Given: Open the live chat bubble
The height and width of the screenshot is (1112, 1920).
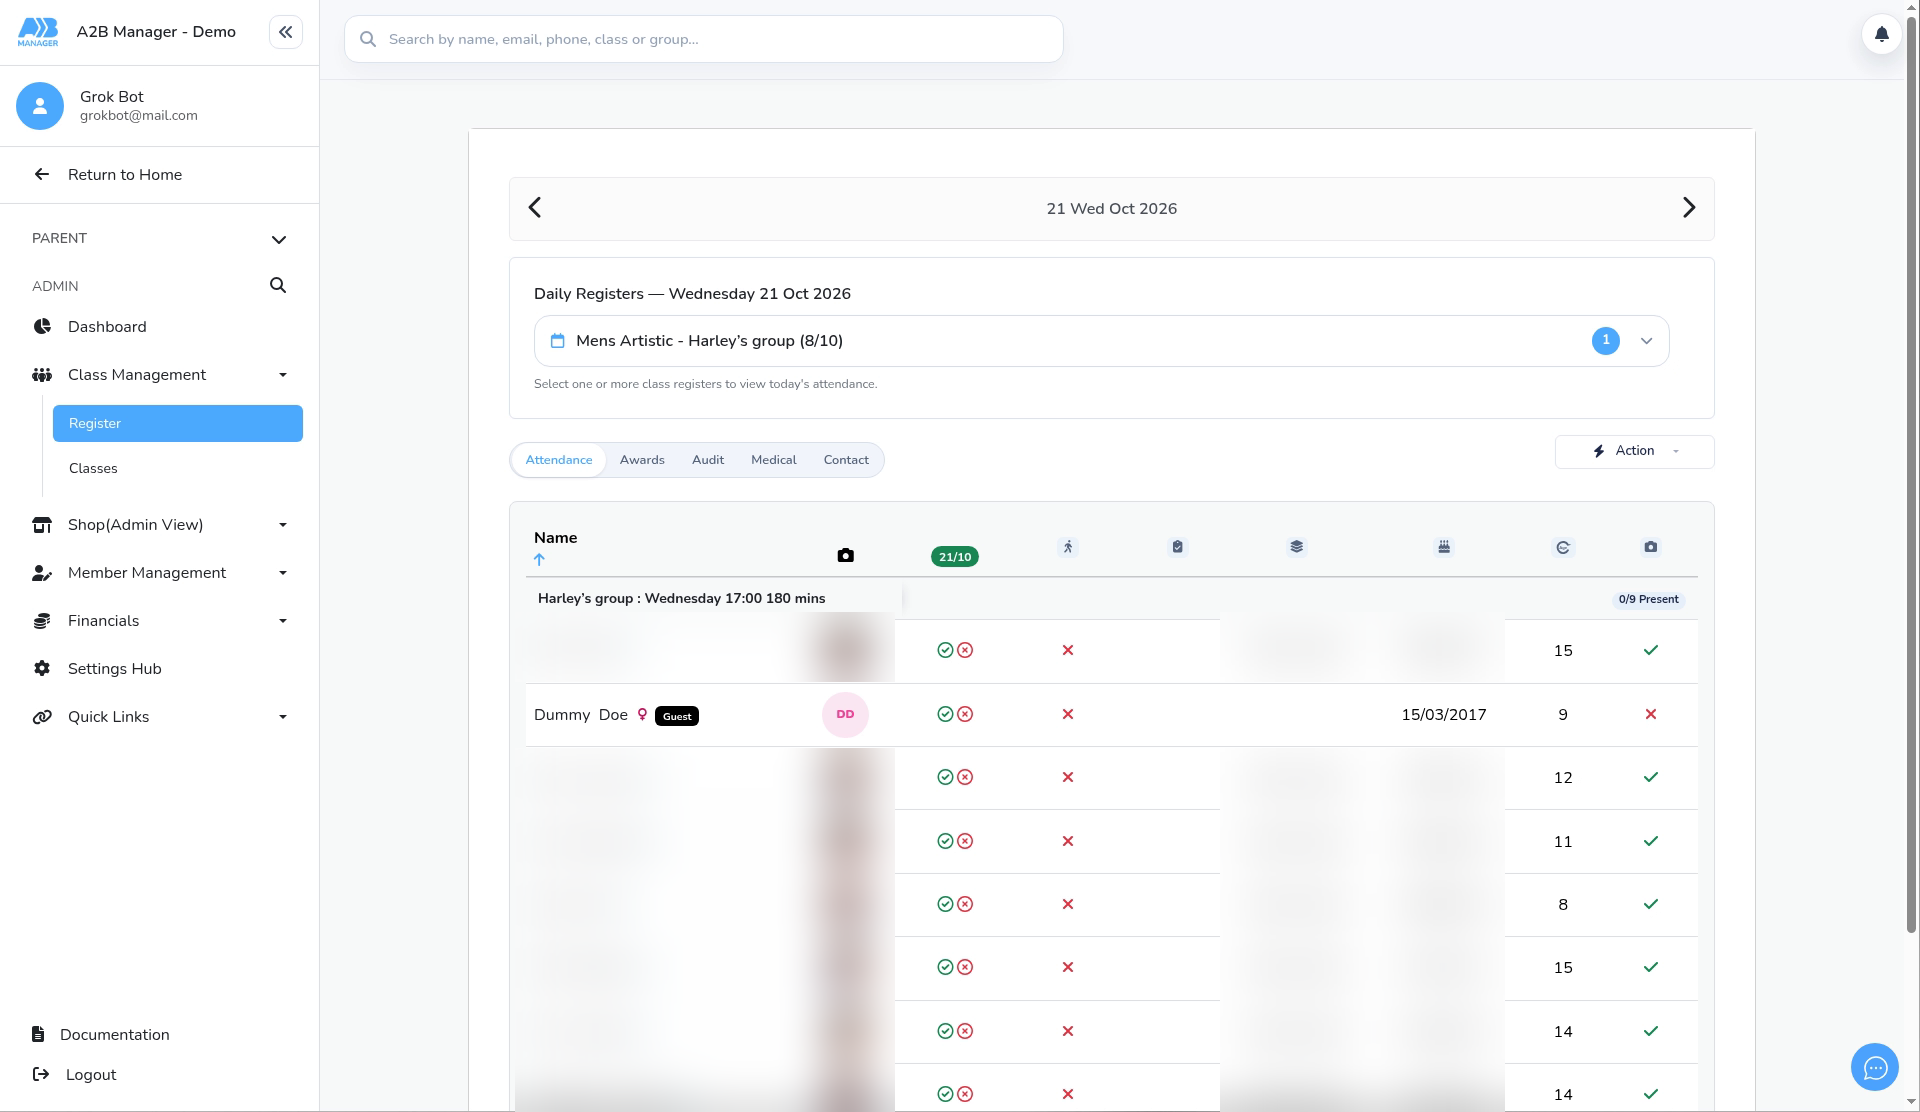Looking at the screenshot, I should pyautogui.click(x=1875, y=1068).
